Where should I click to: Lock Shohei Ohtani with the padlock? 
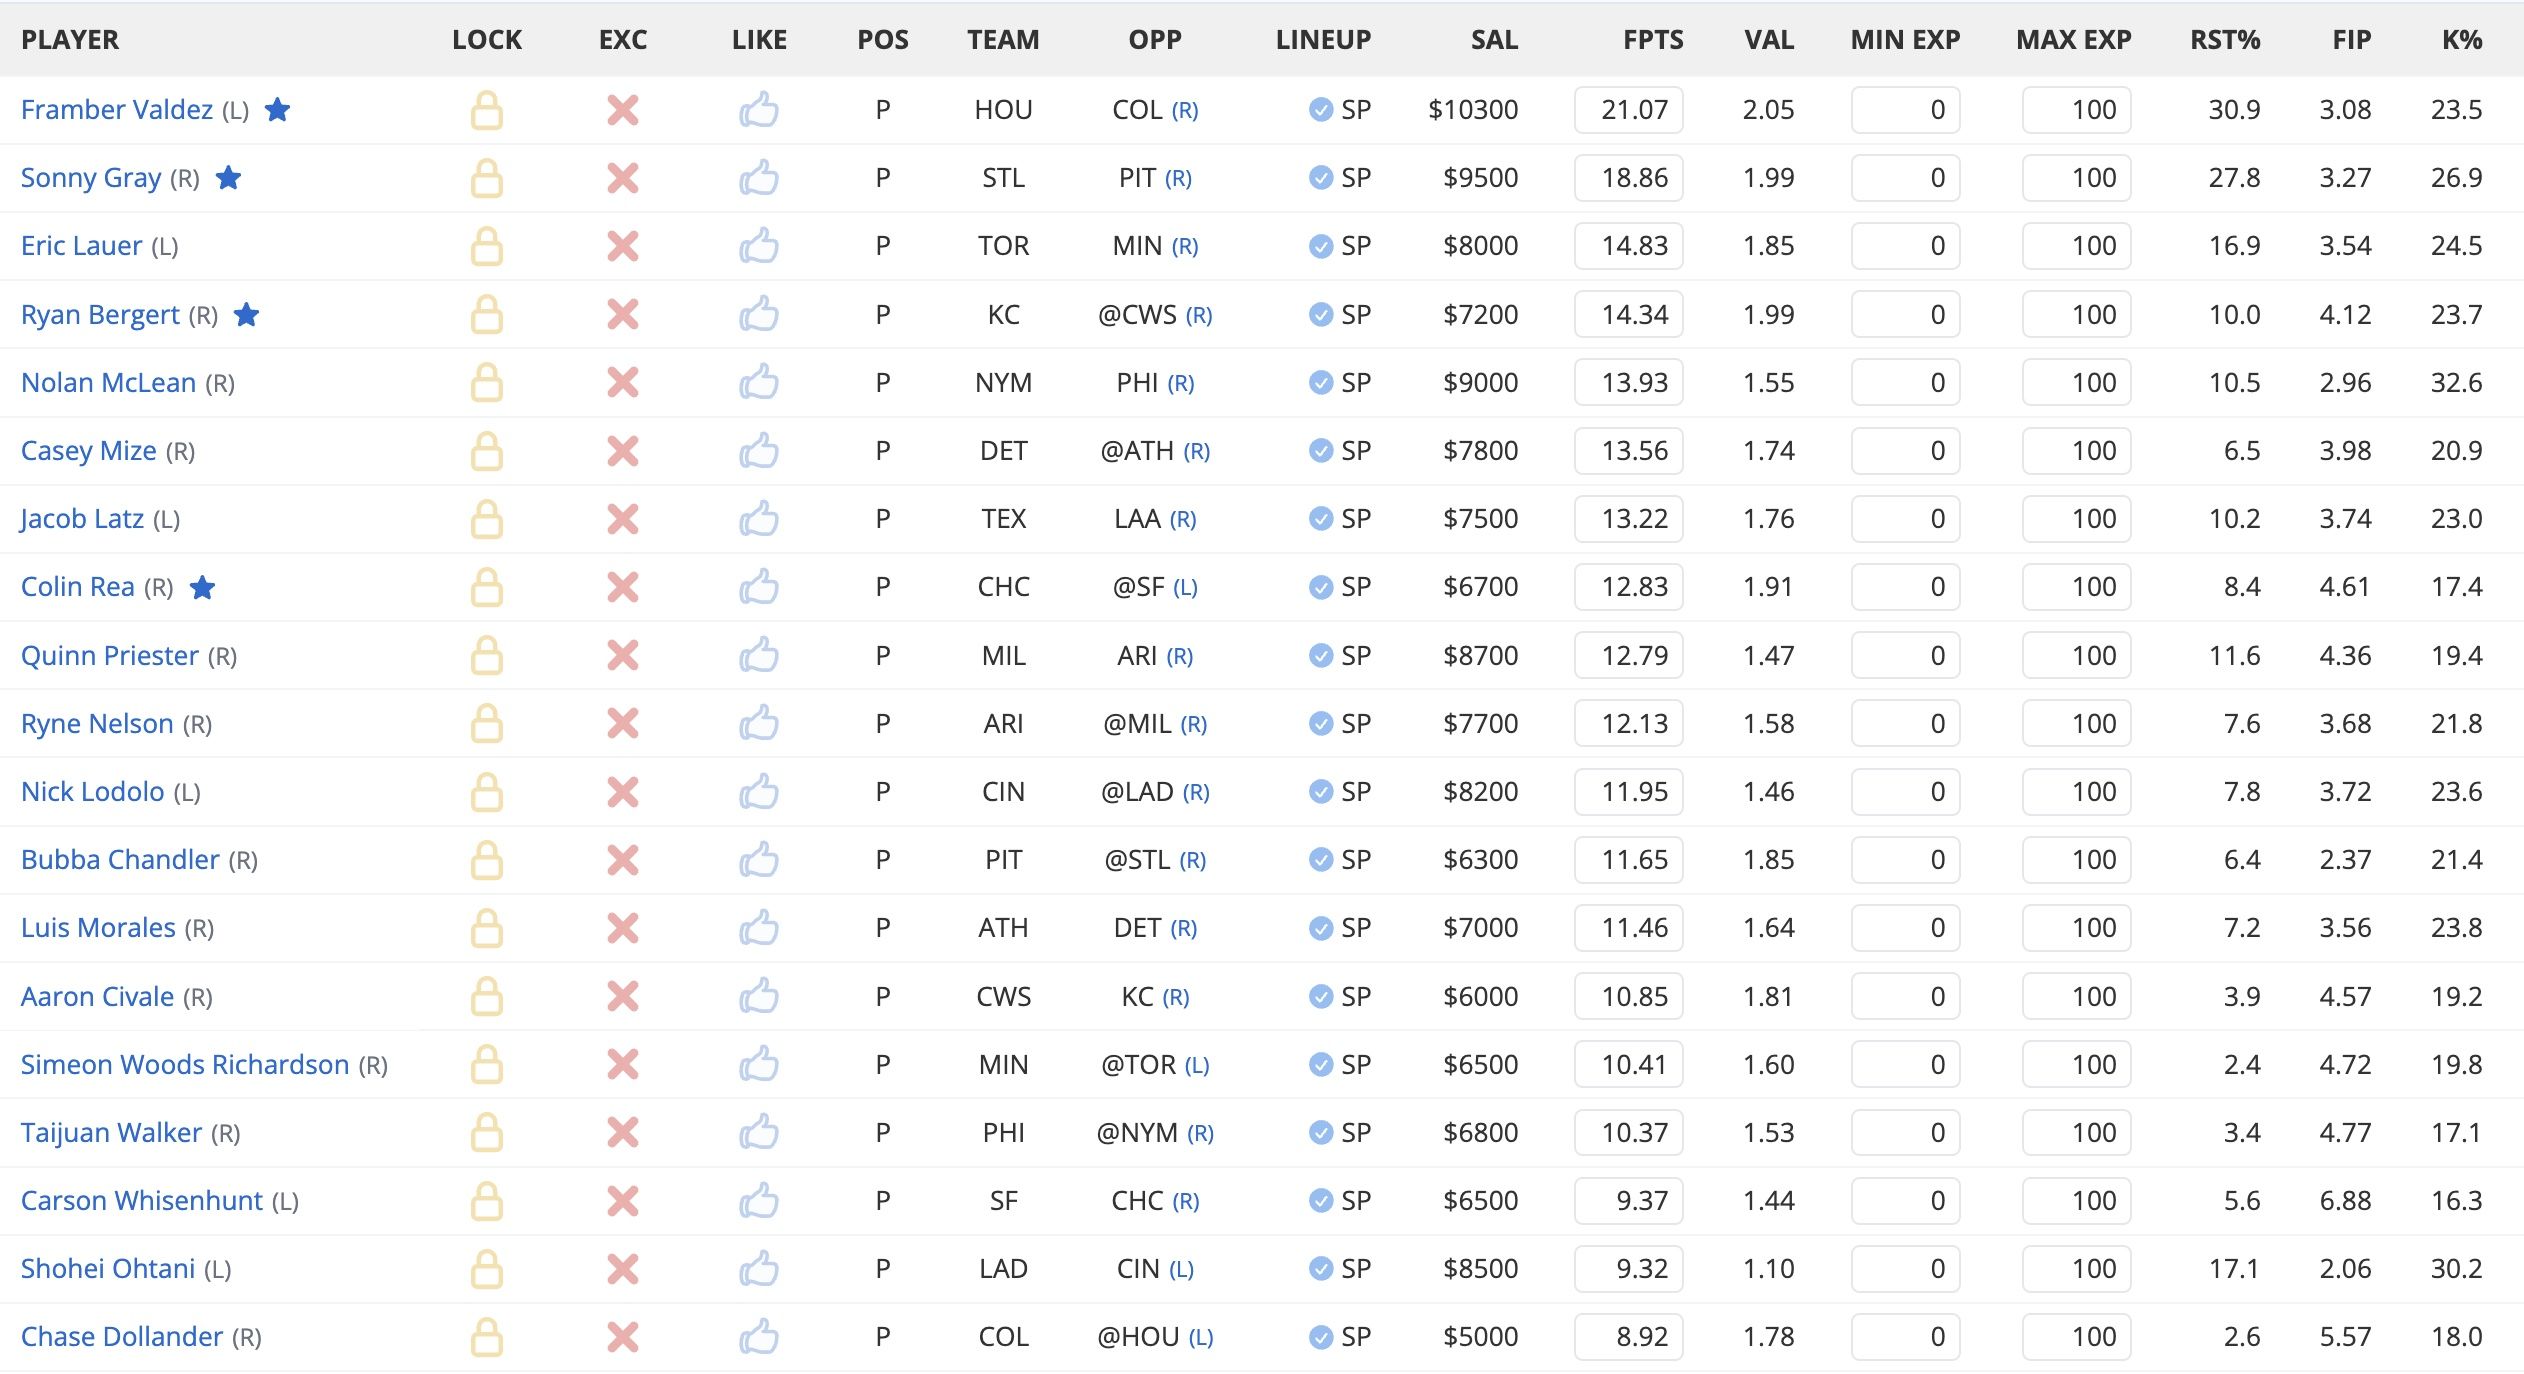[487, 1269]
